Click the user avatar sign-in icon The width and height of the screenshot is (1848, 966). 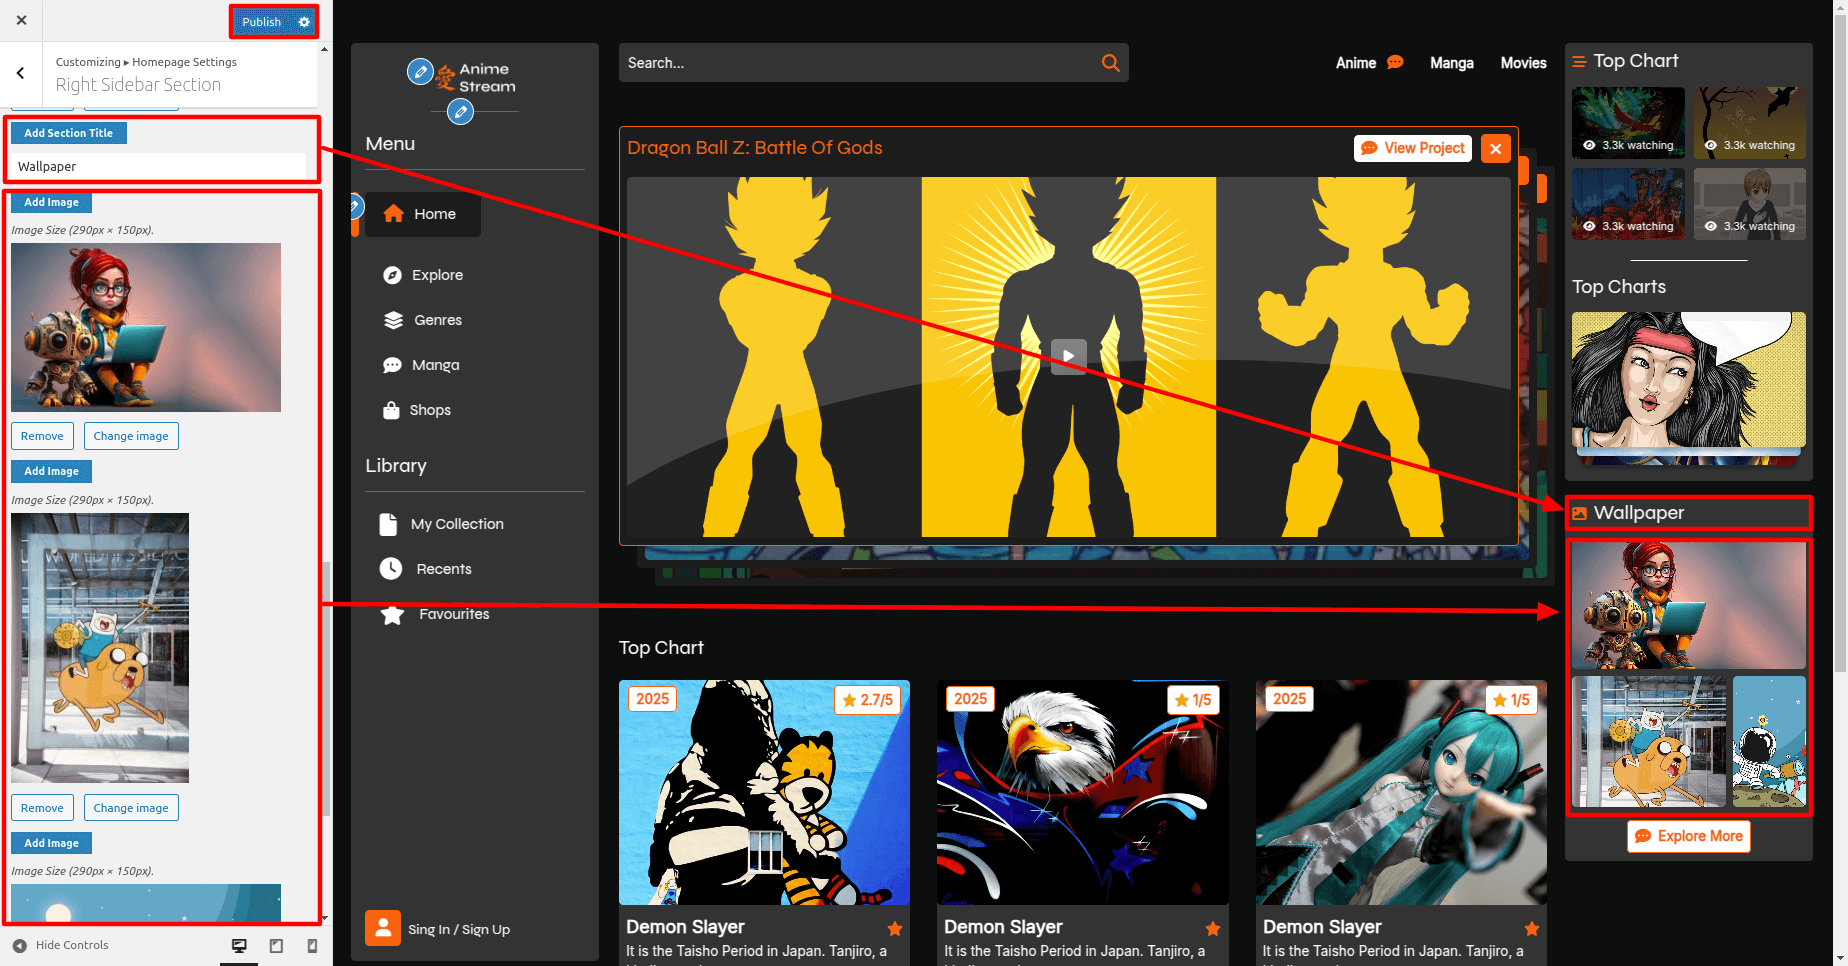383,928
